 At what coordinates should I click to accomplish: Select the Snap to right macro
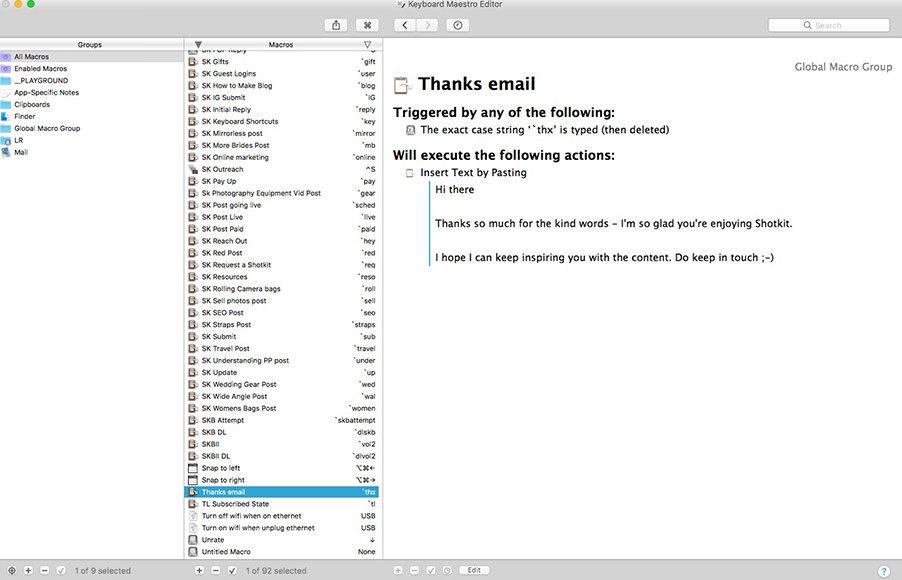pyautogui.click(x=282, y=480)
